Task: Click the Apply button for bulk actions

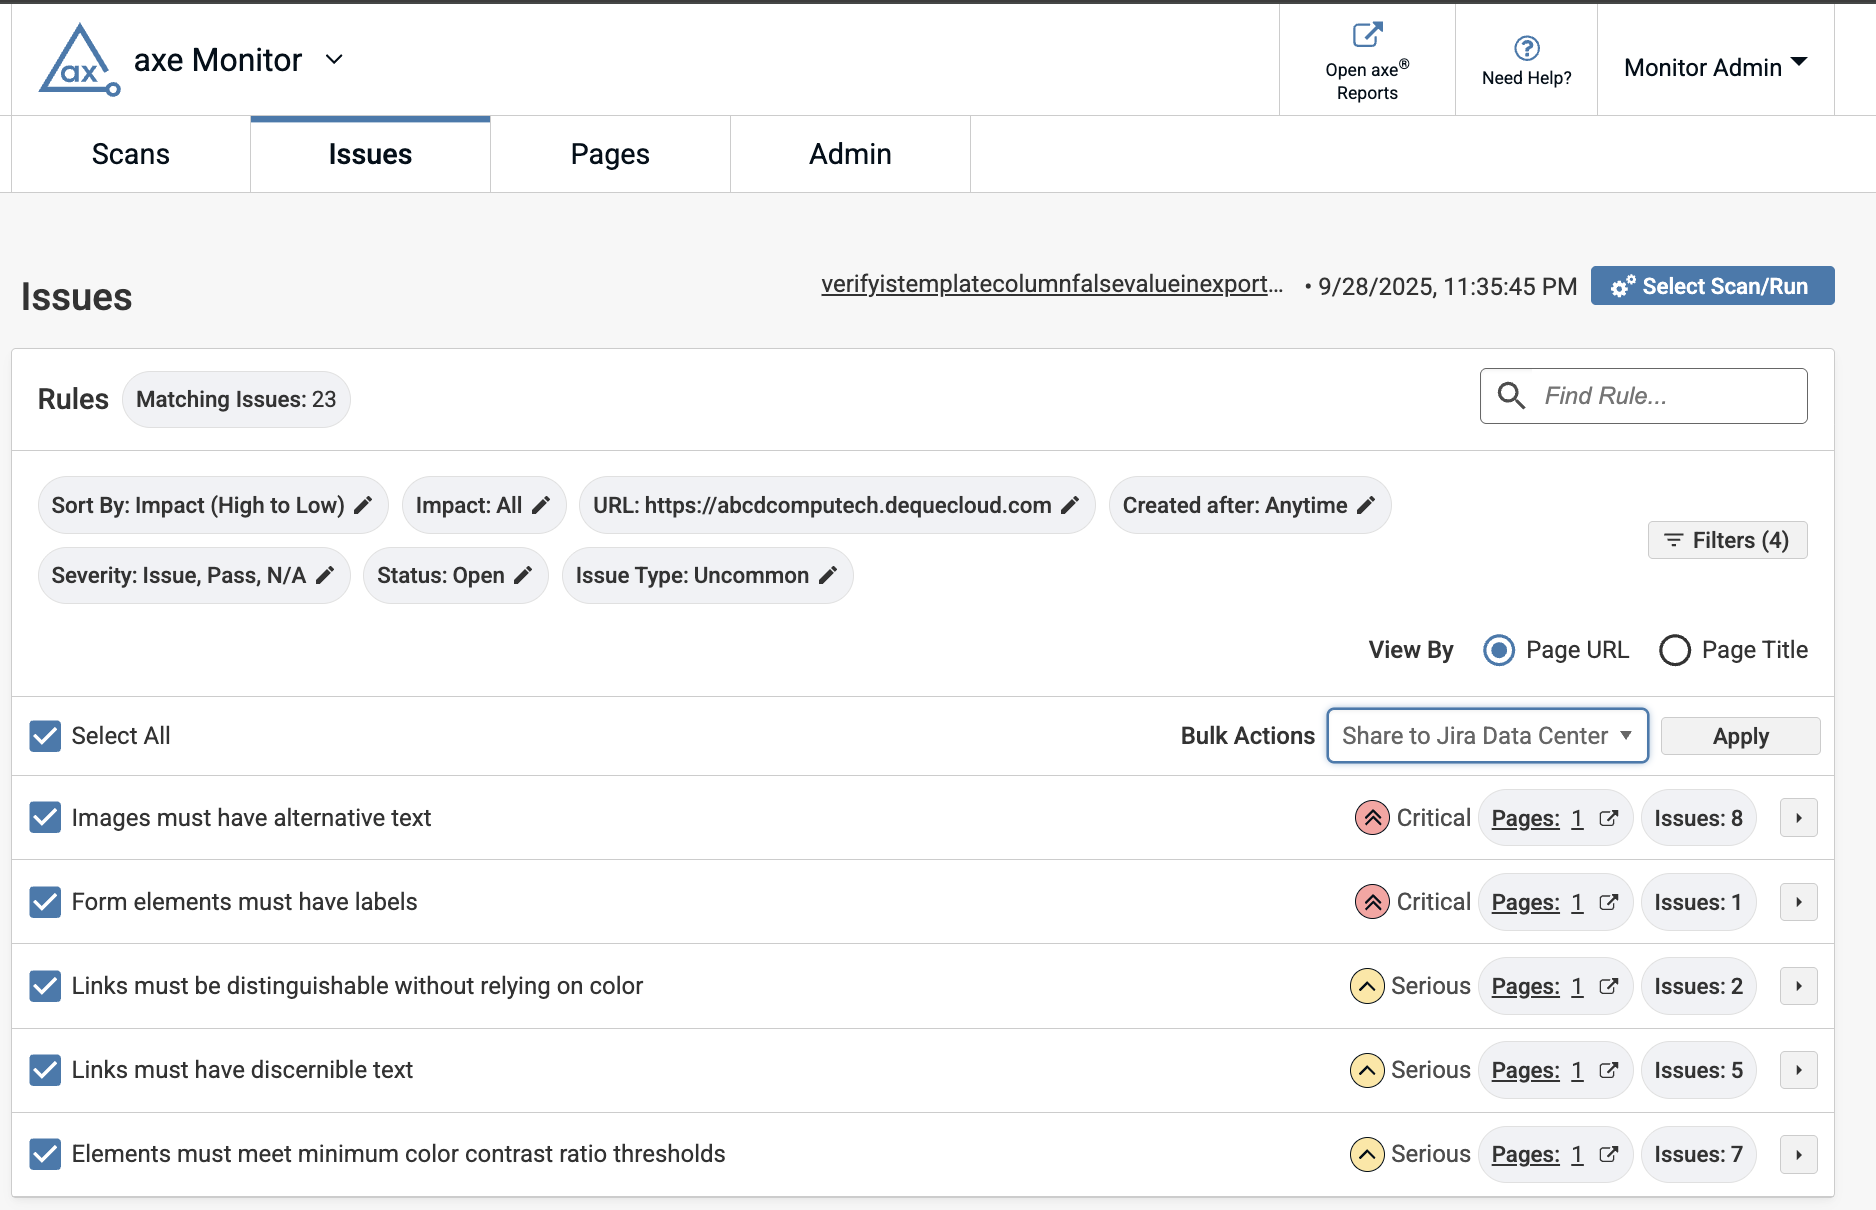Action: (1739, 735)
